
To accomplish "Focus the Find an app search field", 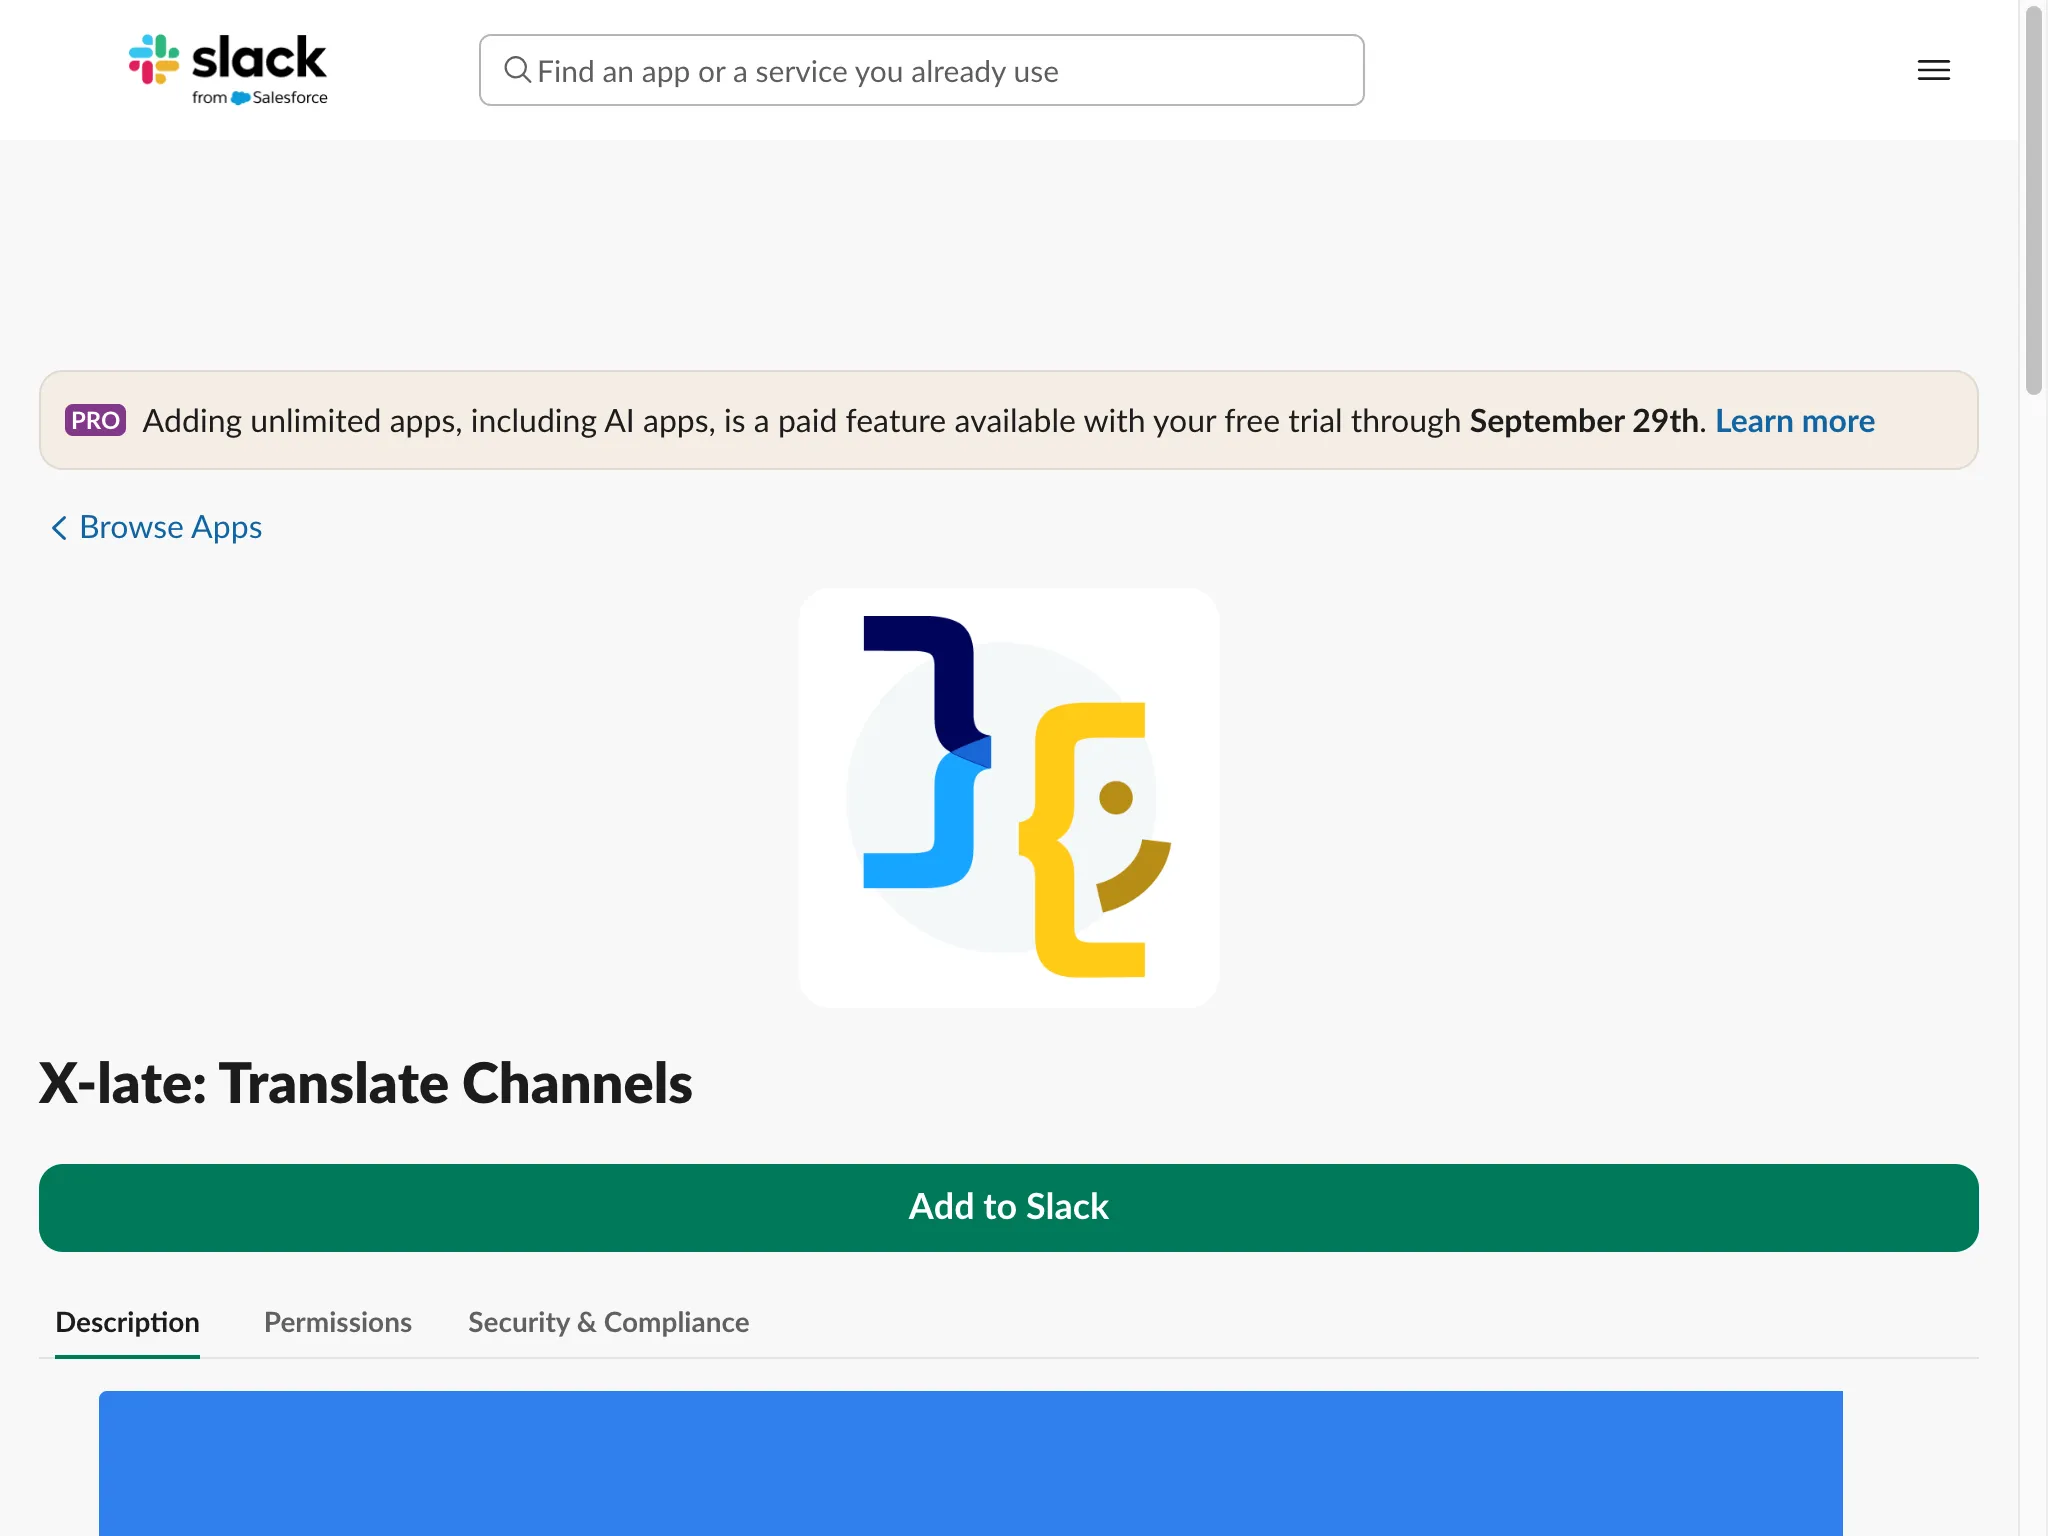I will 921,70.
